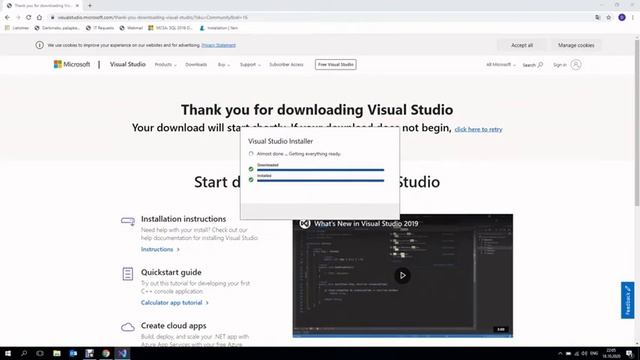The height and width of the screenshot is (360, 640).
Task: Click the Free Visual Studio button
Action: point(336,64)
